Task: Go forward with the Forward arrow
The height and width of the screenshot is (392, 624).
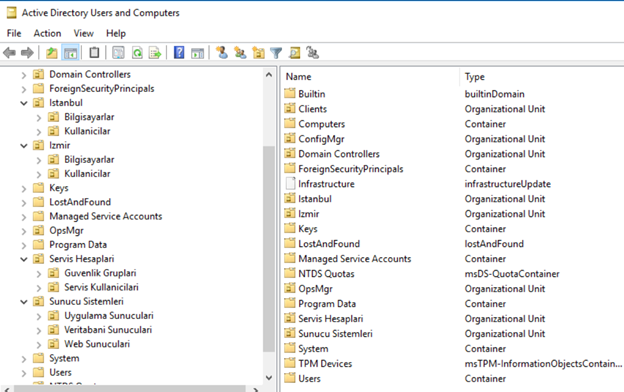Action: [x=27, y=53]
